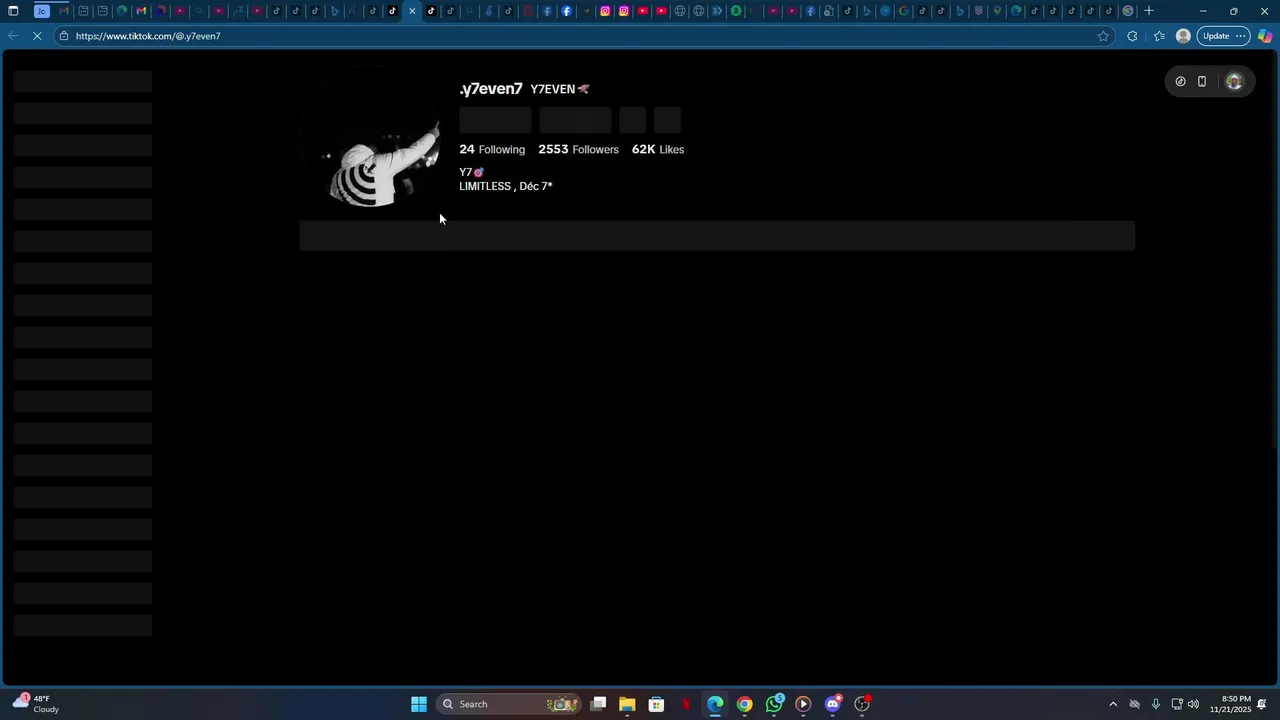Click the 62K Likes count

[658, 149]
